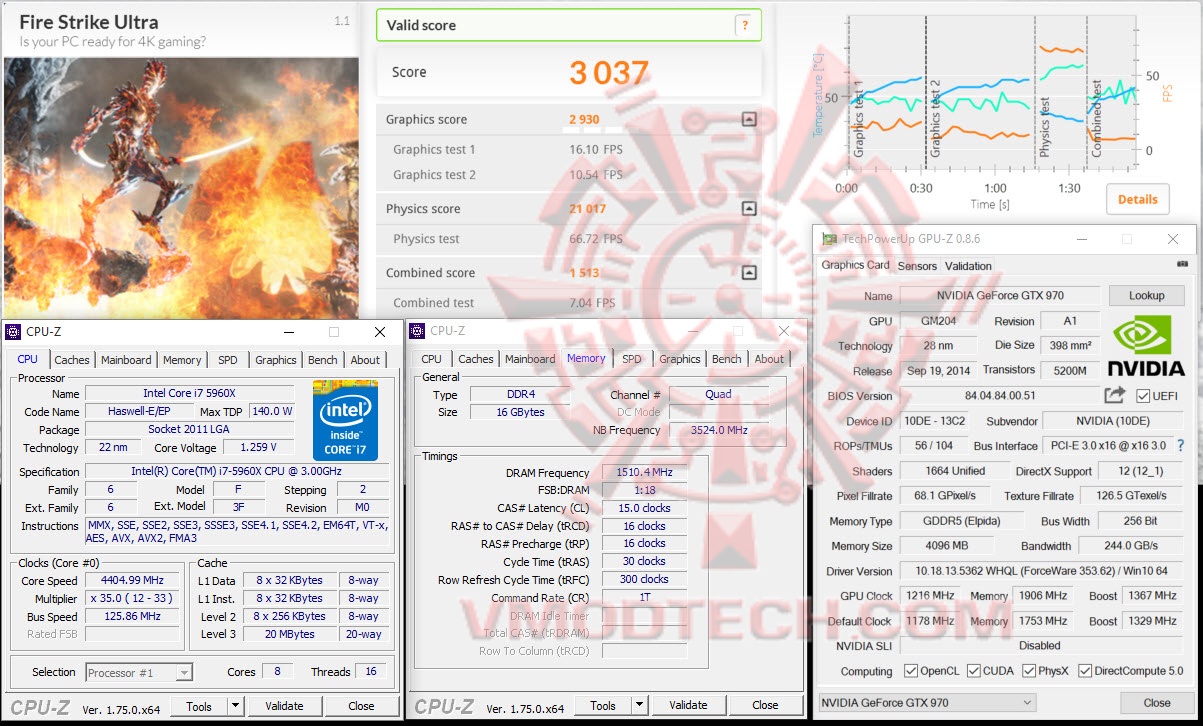1203x726 pixels.
Task: Click the Valid score banner
Action: pos(568,26)
